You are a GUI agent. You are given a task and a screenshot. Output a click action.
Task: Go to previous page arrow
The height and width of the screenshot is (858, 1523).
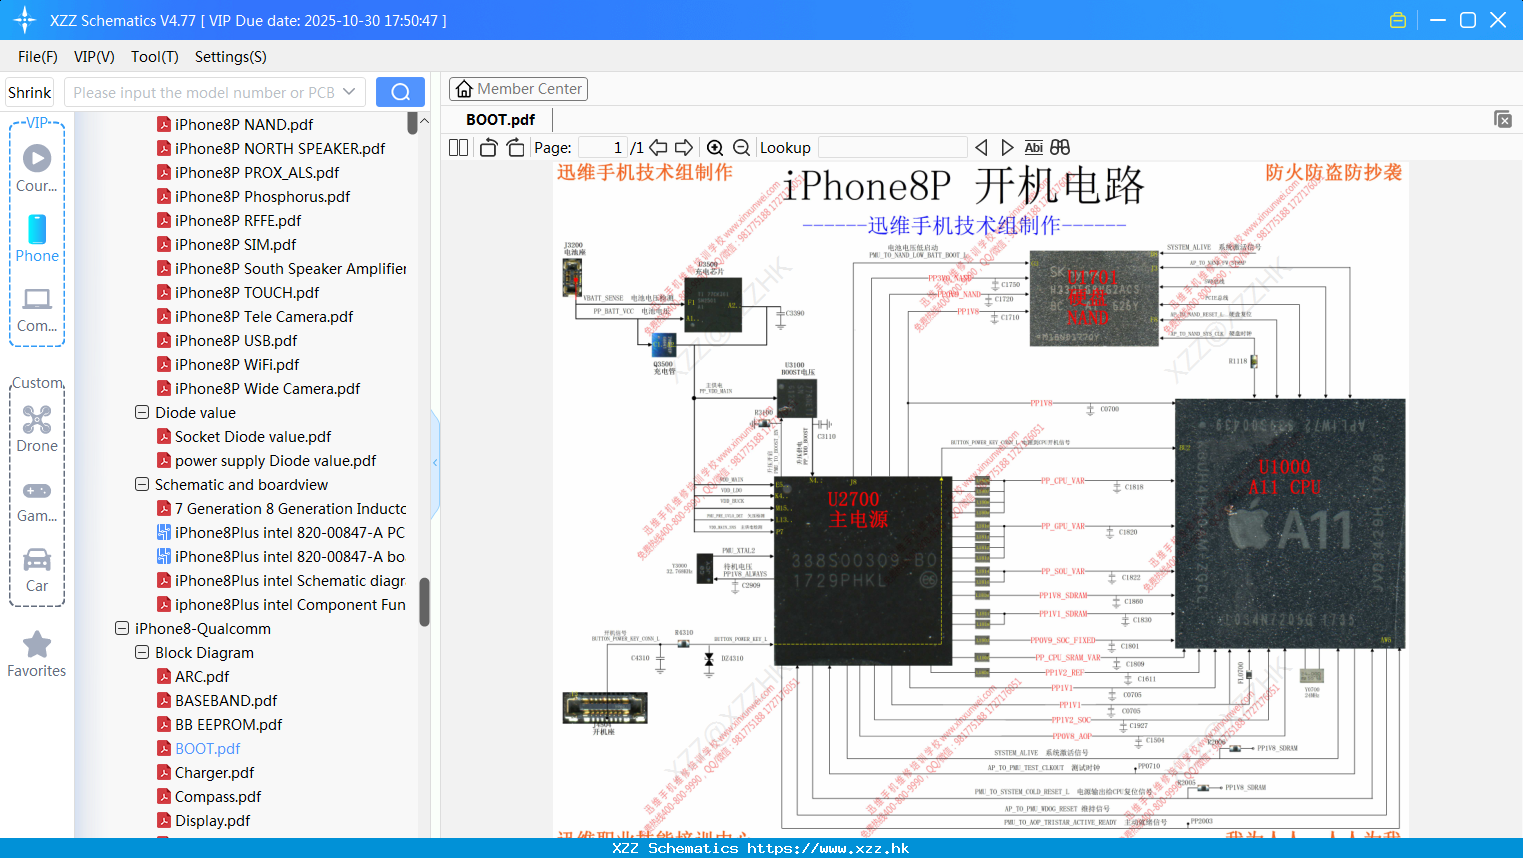658,147
